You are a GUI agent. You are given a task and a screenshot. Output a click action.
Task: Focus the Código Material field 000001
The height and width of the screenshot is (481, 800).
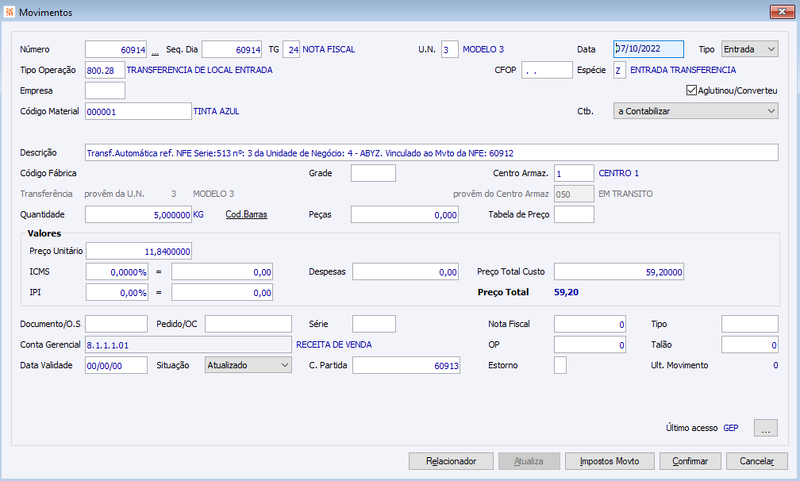tap(138, 111)
